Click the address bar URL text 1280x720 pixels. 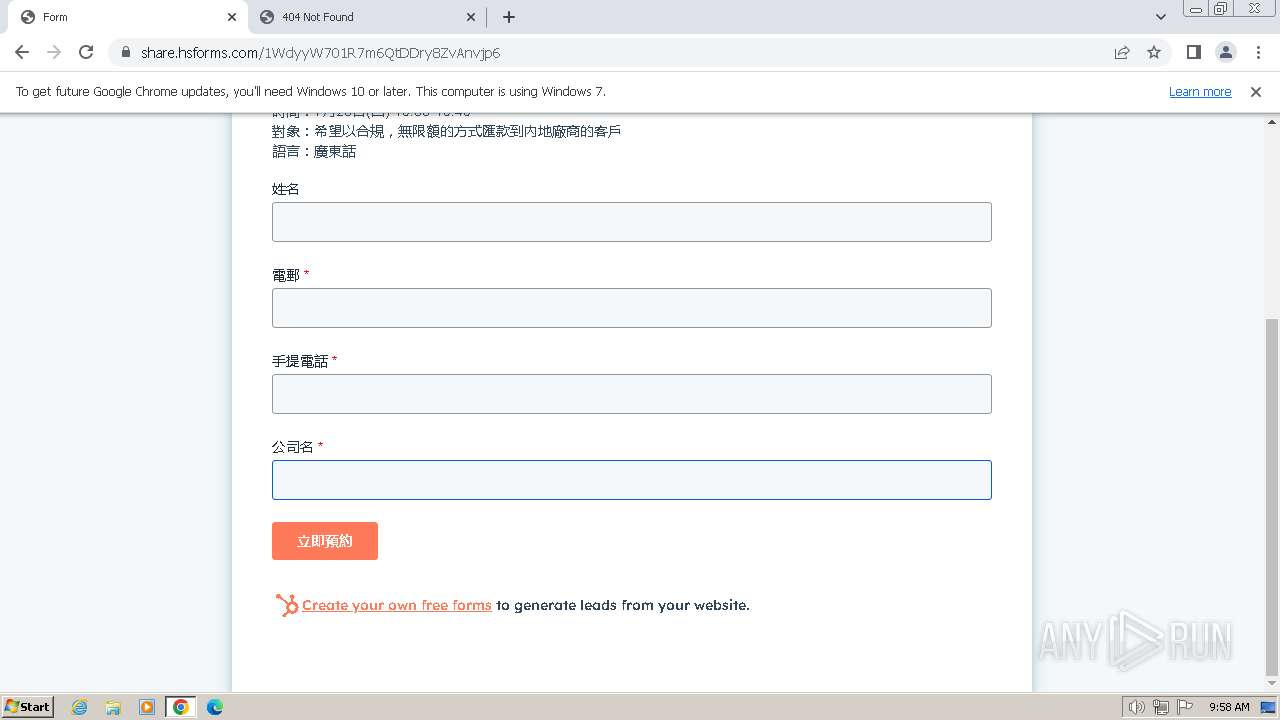pyautogui.click(x=320, y=52)
